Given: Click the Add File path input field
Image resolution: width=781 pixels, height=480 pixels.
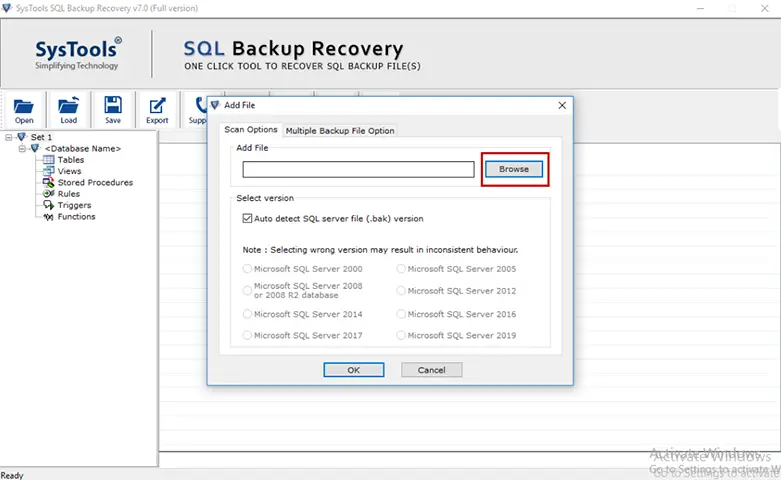Looking at the screenshot, I should pyautogui.click(x=358, y=169).
